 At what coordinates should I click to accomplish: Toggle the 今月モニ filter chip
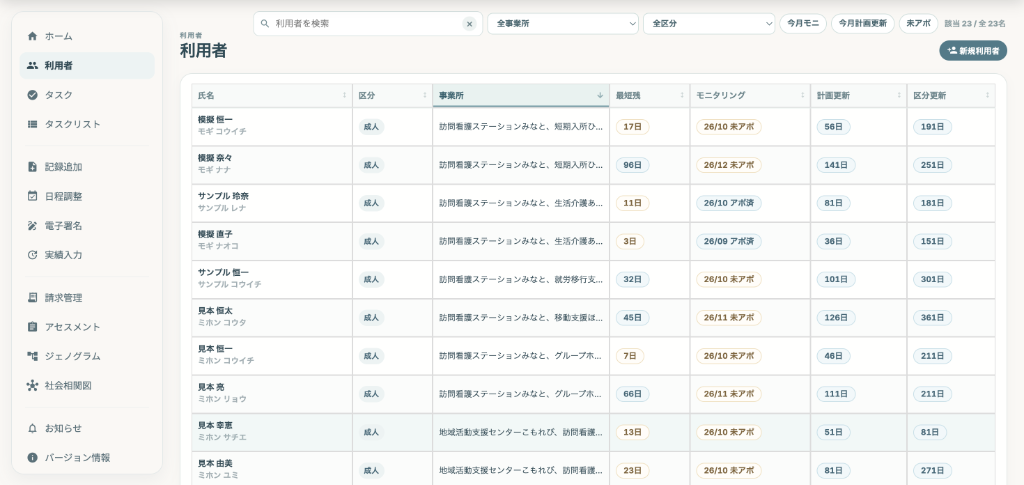tap(803, 23)
